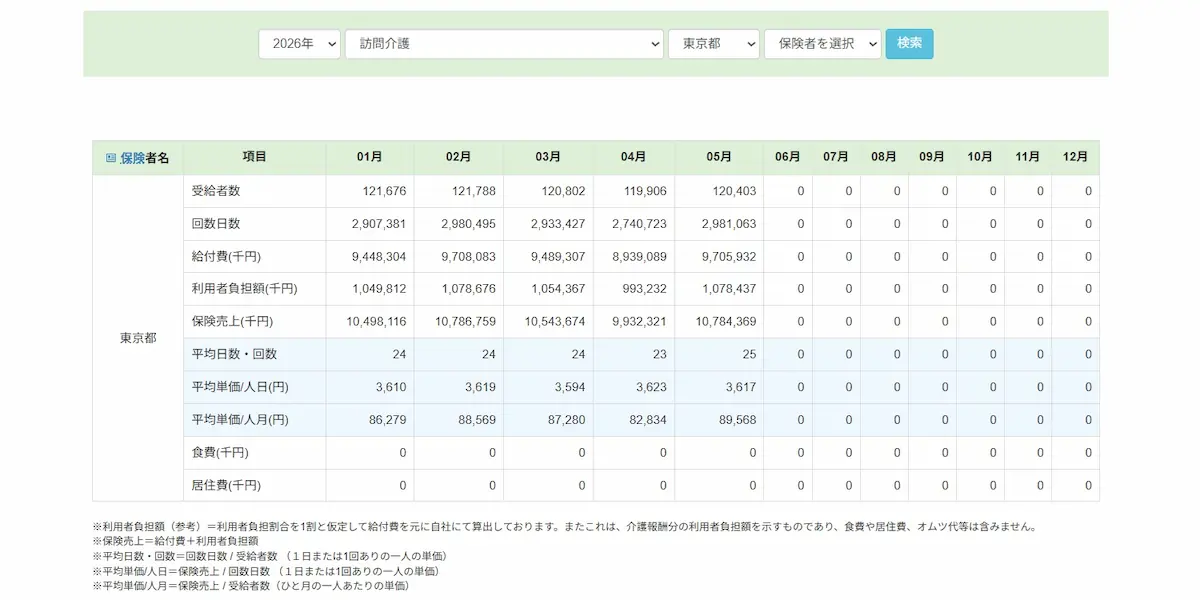Viewport: 1200px width, 600px height.
Task: Click the 12月 column header
Action: pyautogui.click(x=1075, y=157)
